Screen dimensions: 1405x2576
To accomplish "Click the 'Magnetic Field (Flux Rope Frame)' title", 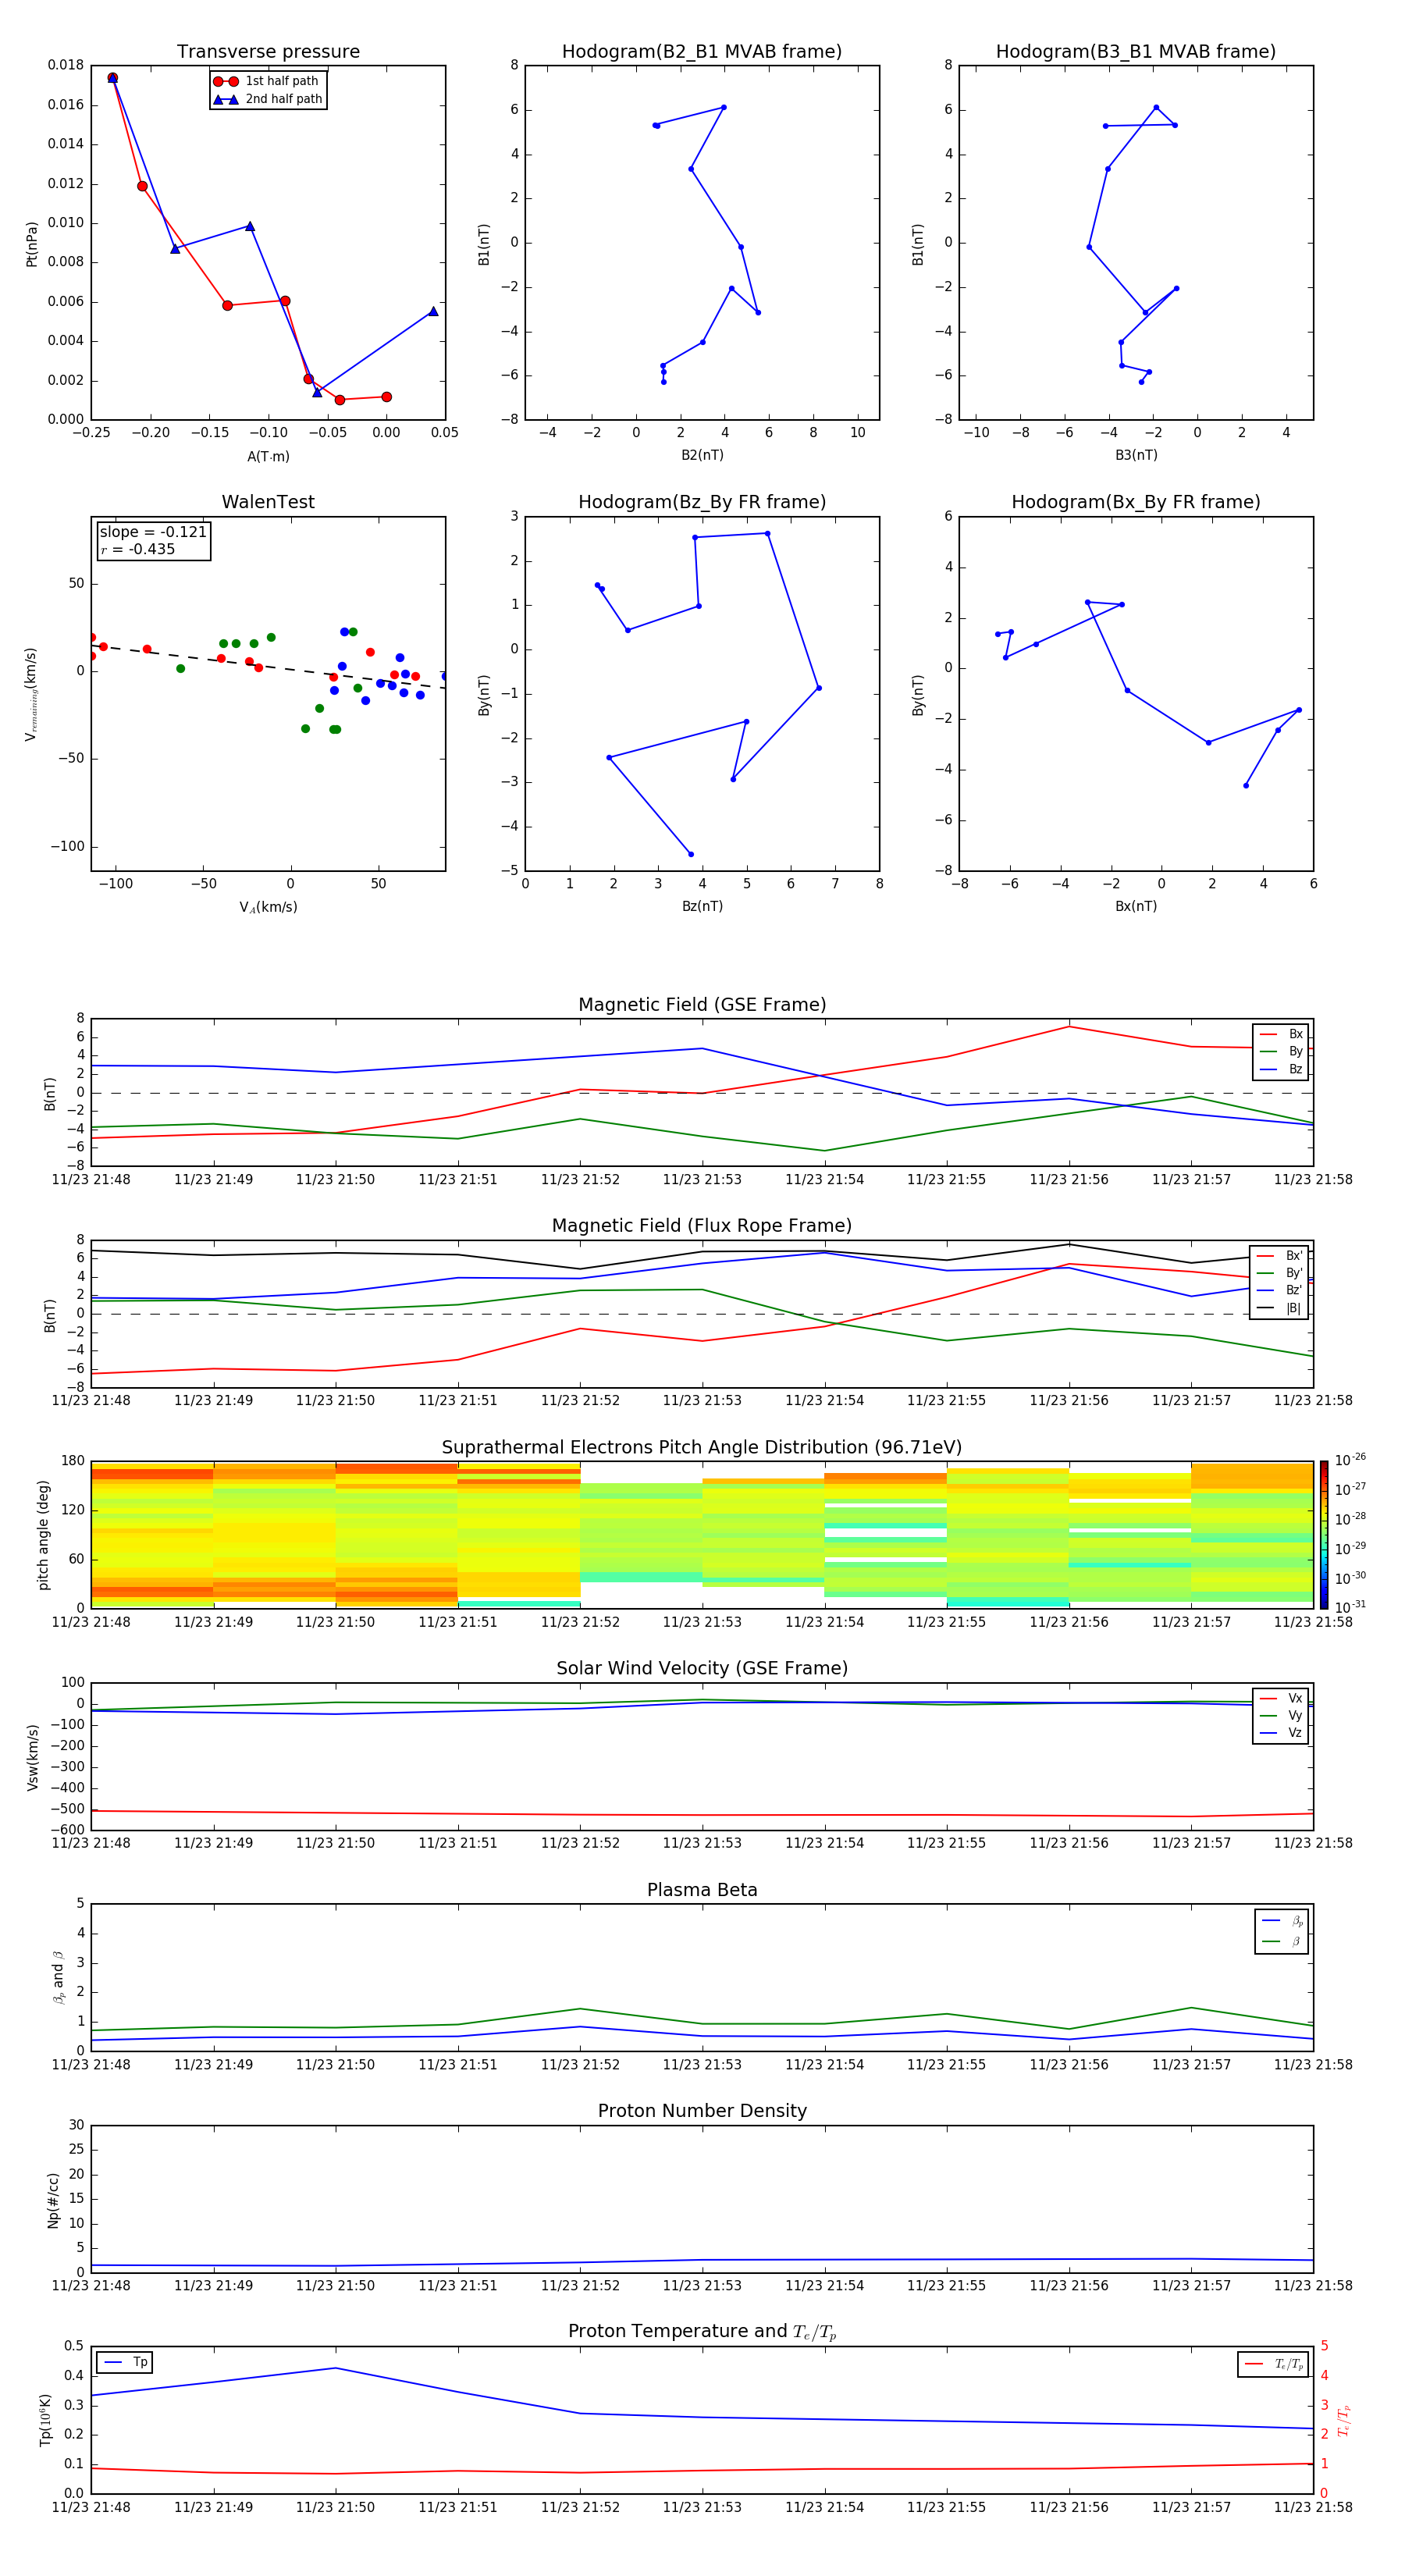I will tap(701, 1226).
